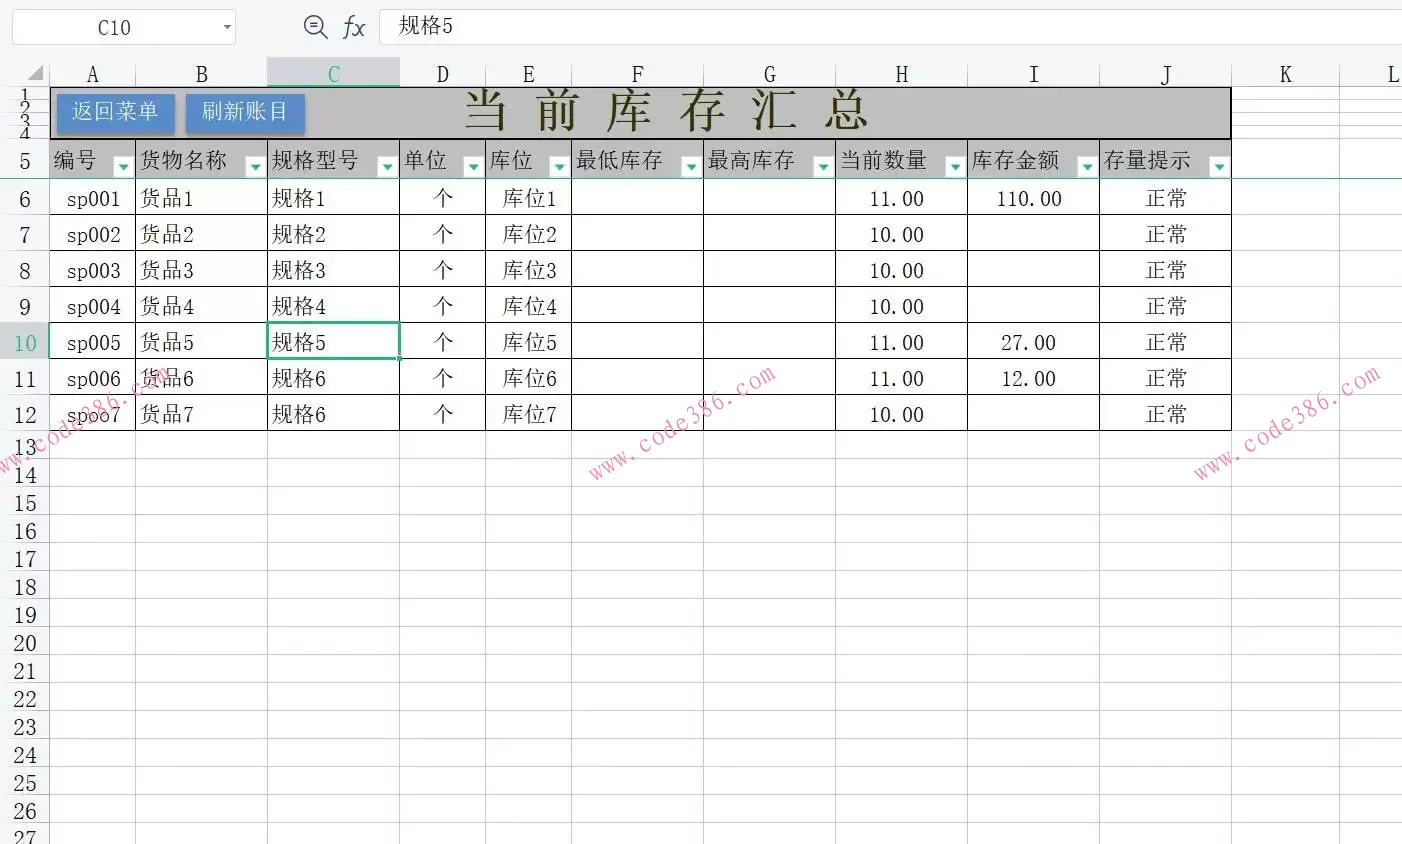
Task: Select the 正常 cell for sp001
Action: coord(1165,198)
